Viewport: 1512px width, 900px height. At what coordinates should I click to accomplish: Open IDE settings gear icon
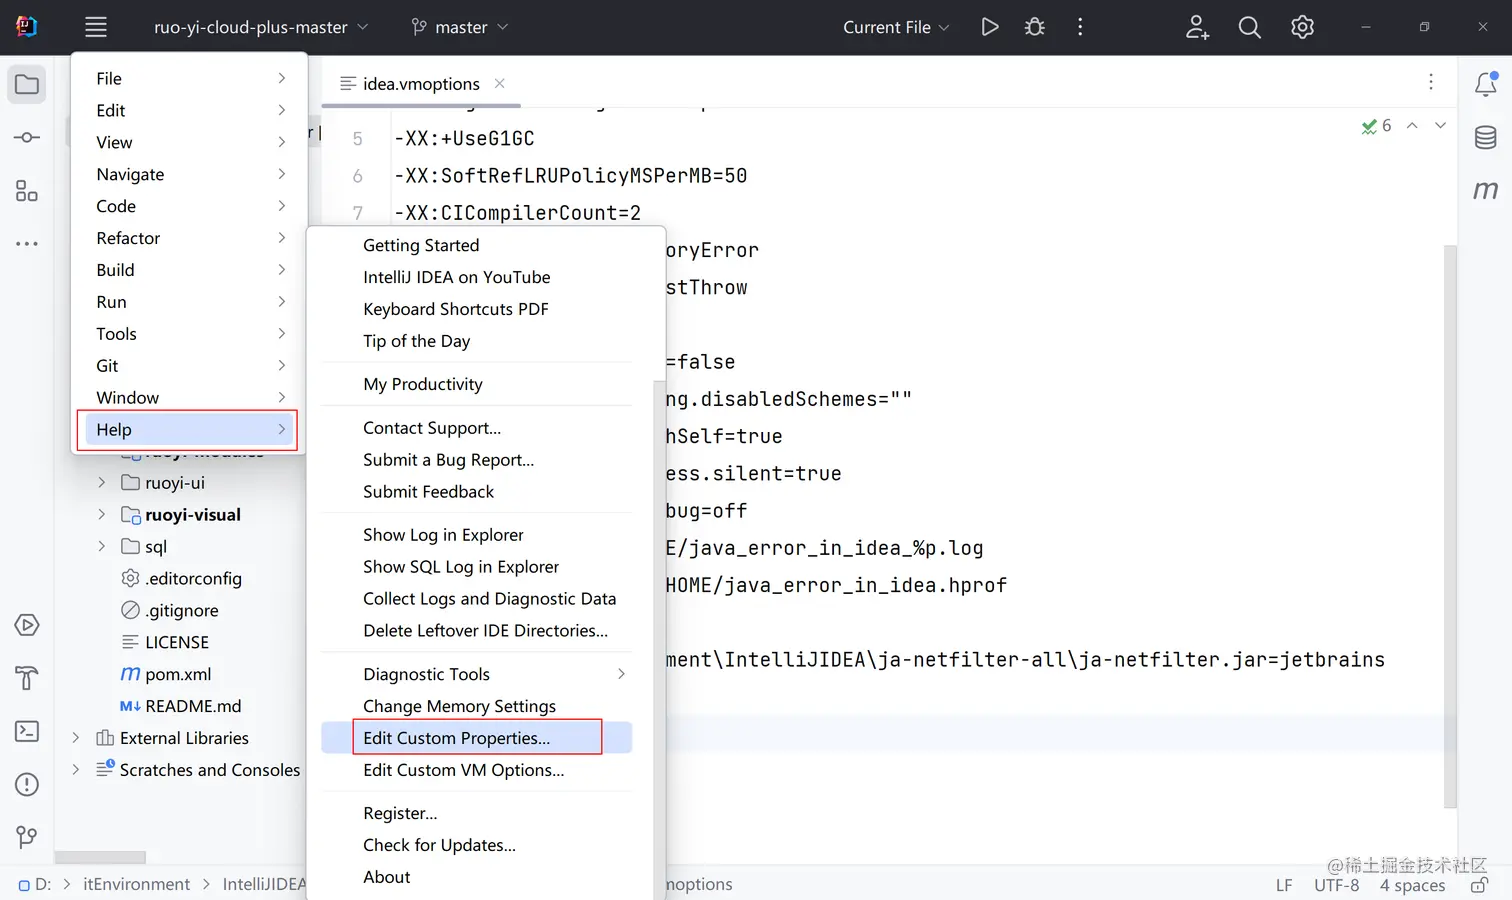coord(1302,27)
